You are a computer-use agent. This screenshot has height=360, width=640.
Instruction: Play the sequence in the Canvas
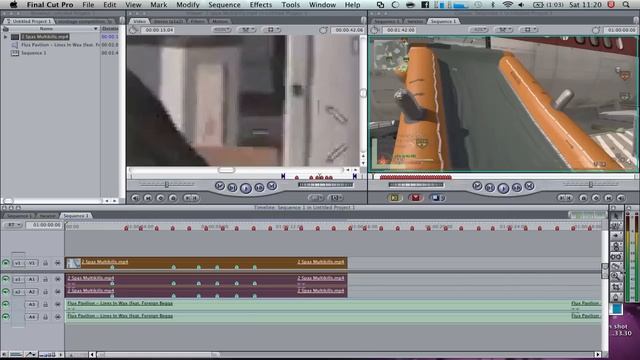click(x=503, y=188)
